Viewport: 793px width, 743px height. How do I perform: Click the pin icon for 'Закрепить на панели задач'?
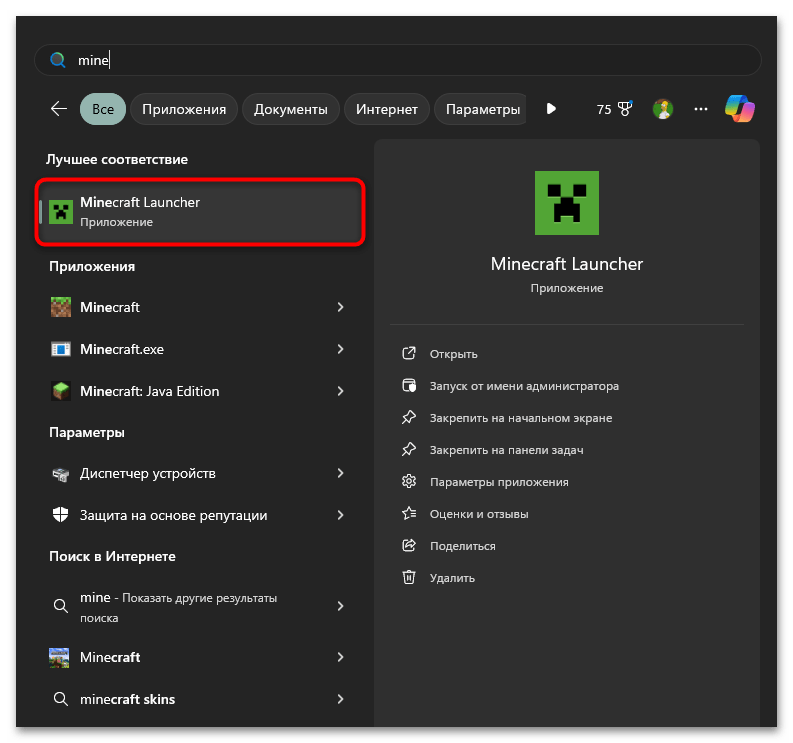click(x=409, y=449)
